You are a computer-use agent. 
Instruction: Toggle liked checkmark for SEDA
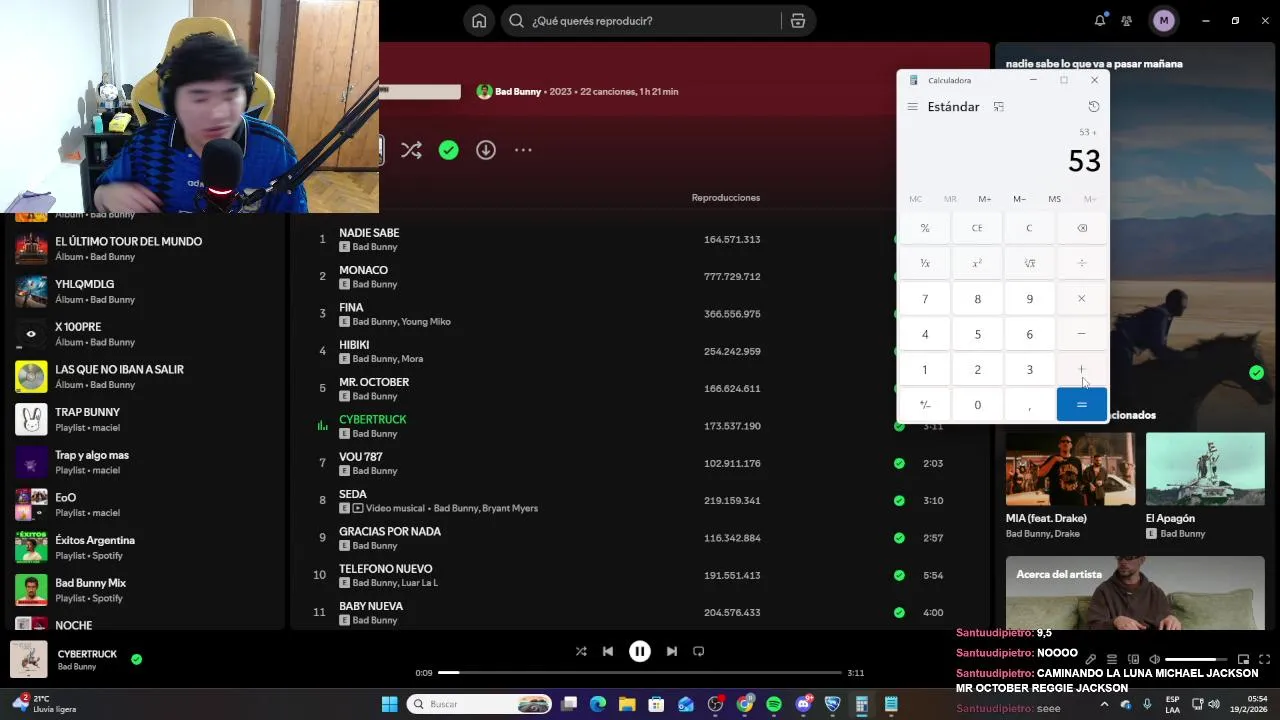pyautogui.click(x=899, y=501)
